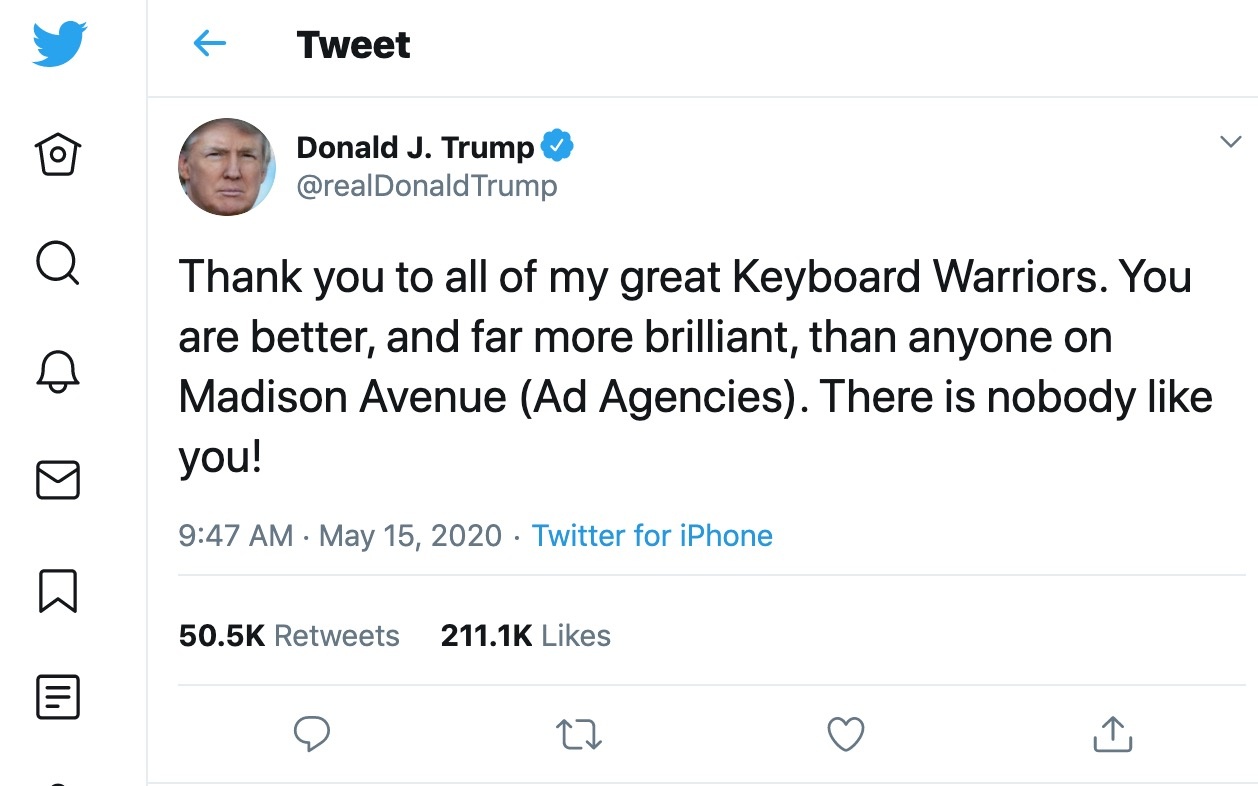Like the tweet with the heart
The width and height of the screenshot is (1258, 786).
coord(846,734)
